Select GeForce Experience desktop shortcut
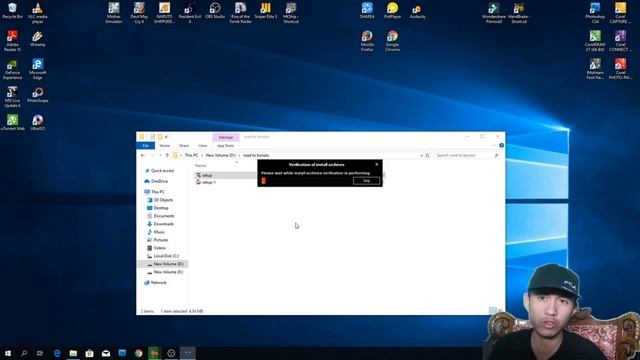Screen dimensions: 640x360 pyautogui.click(x=12, y=69)
